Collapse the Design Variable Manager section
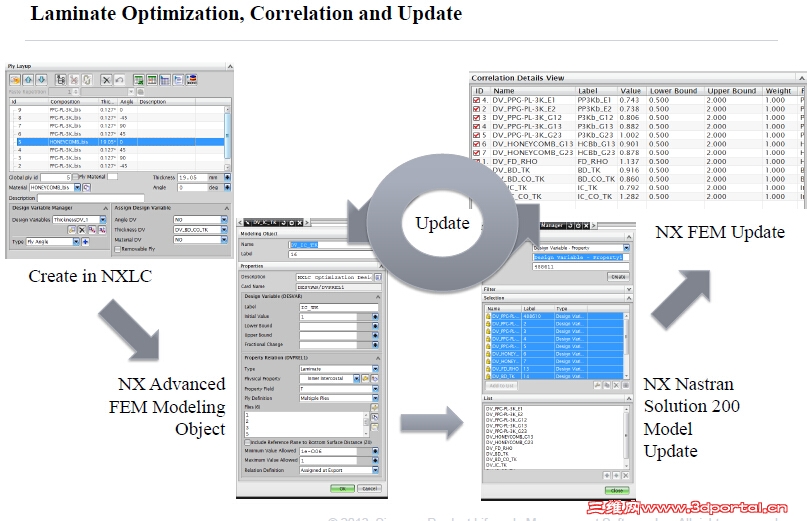The image size is (807, 521). (106, 208)
